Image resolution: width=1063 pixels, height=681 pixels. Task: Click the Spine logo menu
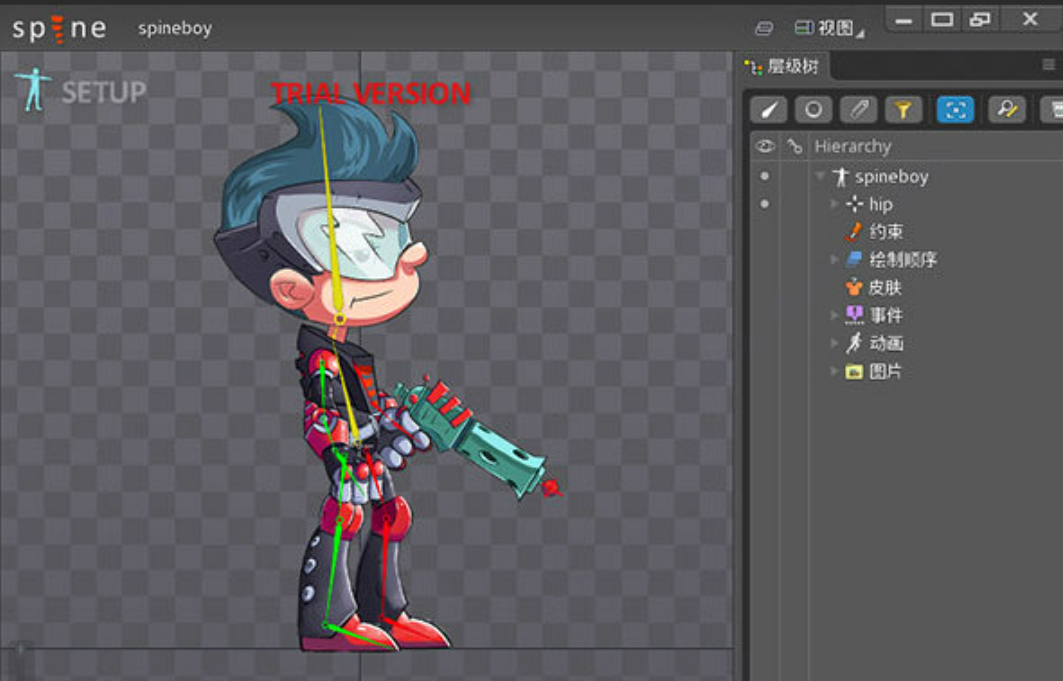59,28
